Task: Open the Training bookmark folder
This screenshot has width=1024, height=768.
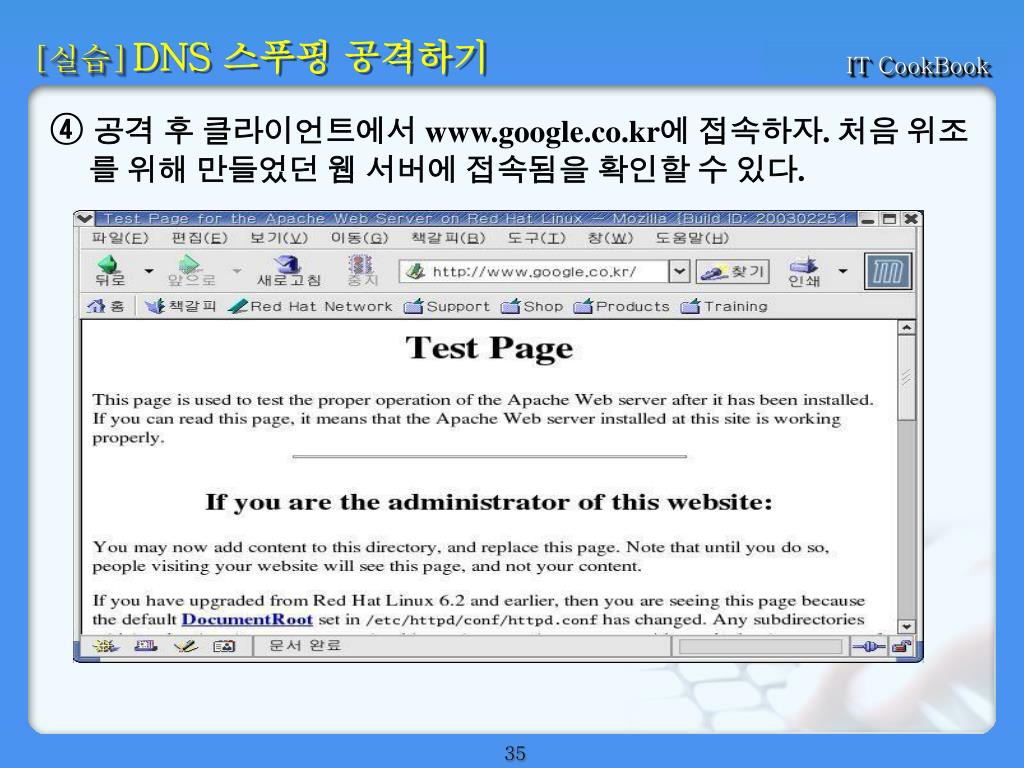Action: pos(724,306)
